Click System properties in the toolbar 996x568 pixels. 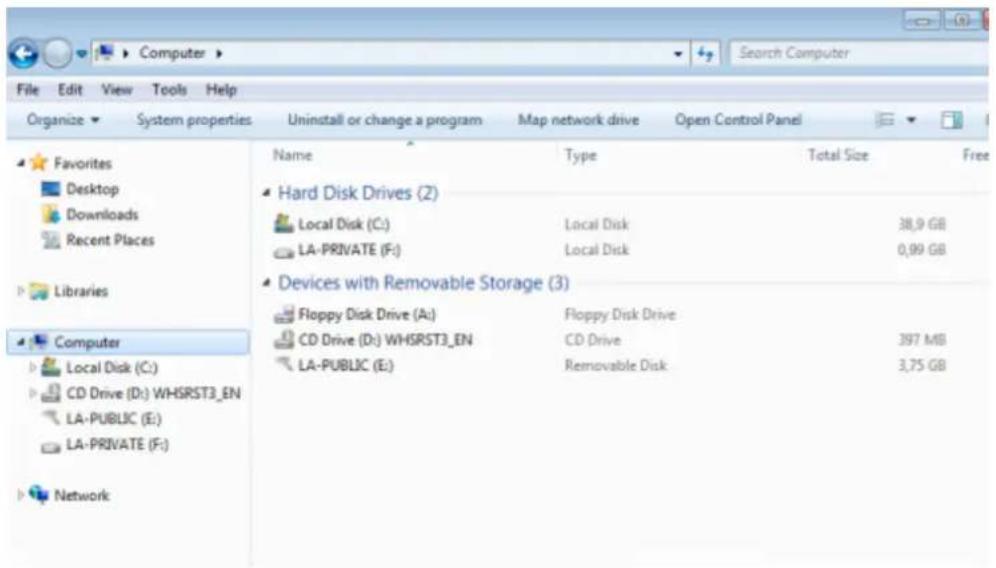[x=194, y=120]
